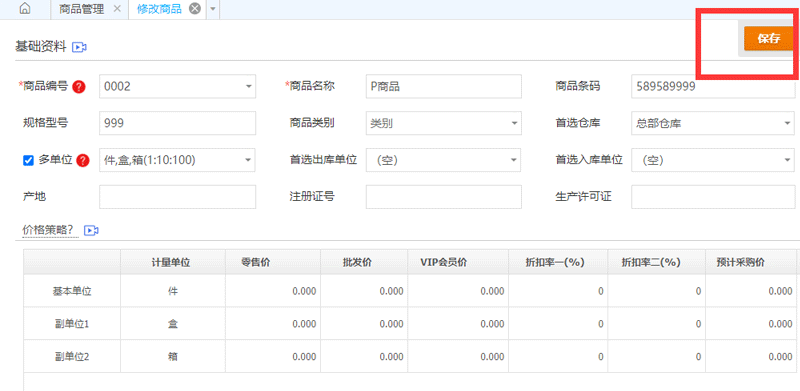Close the 商品管理 tab
Image resolution: width=800 pixels, height=391 pixels.
click(117, 9)
